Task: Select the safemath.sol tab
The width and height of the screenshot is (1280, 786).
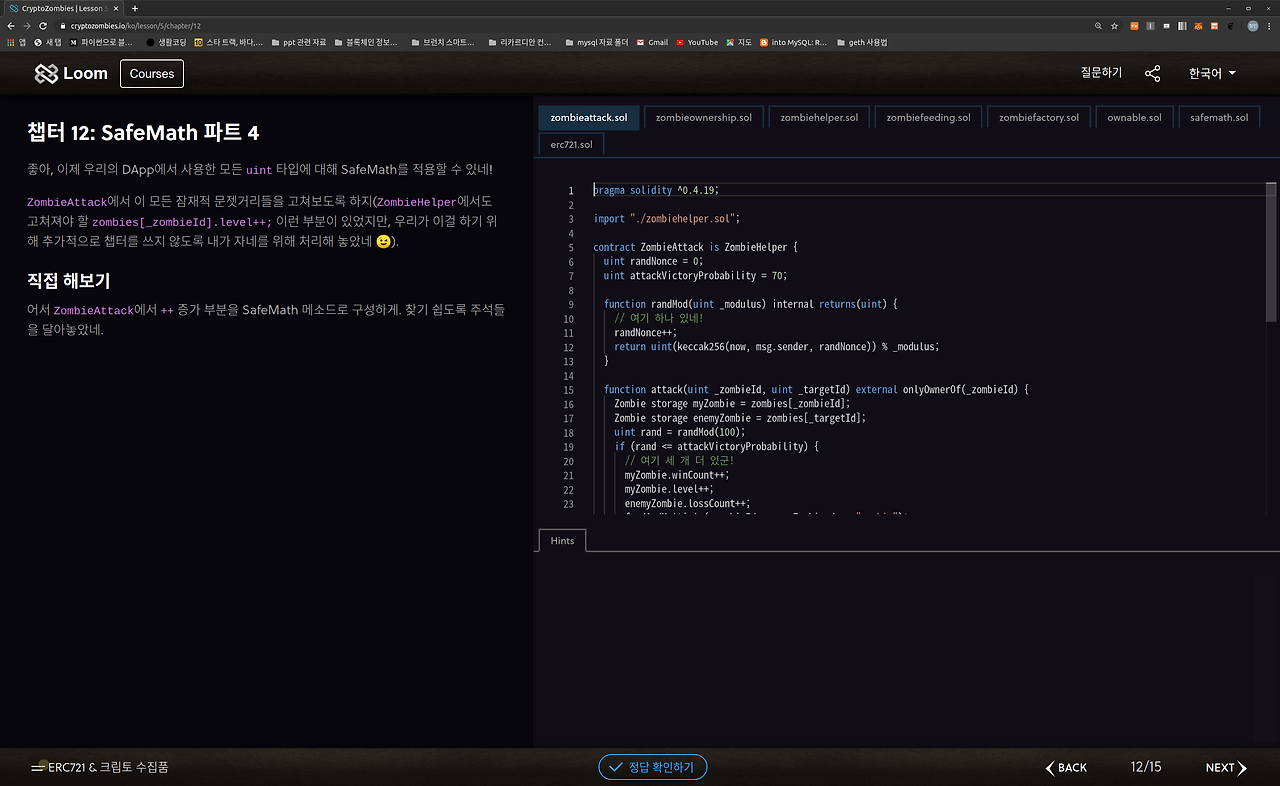Action: (x=1219, y=117)
